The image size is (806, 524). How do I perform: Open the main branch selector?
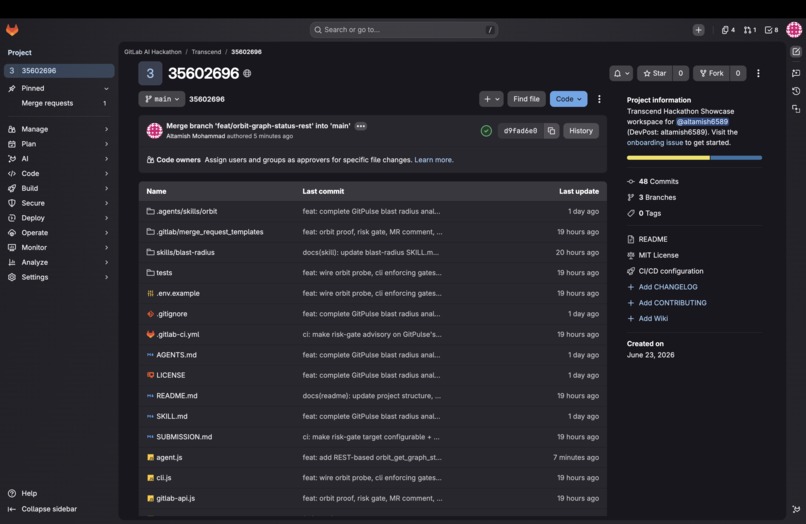pos(161,99)
